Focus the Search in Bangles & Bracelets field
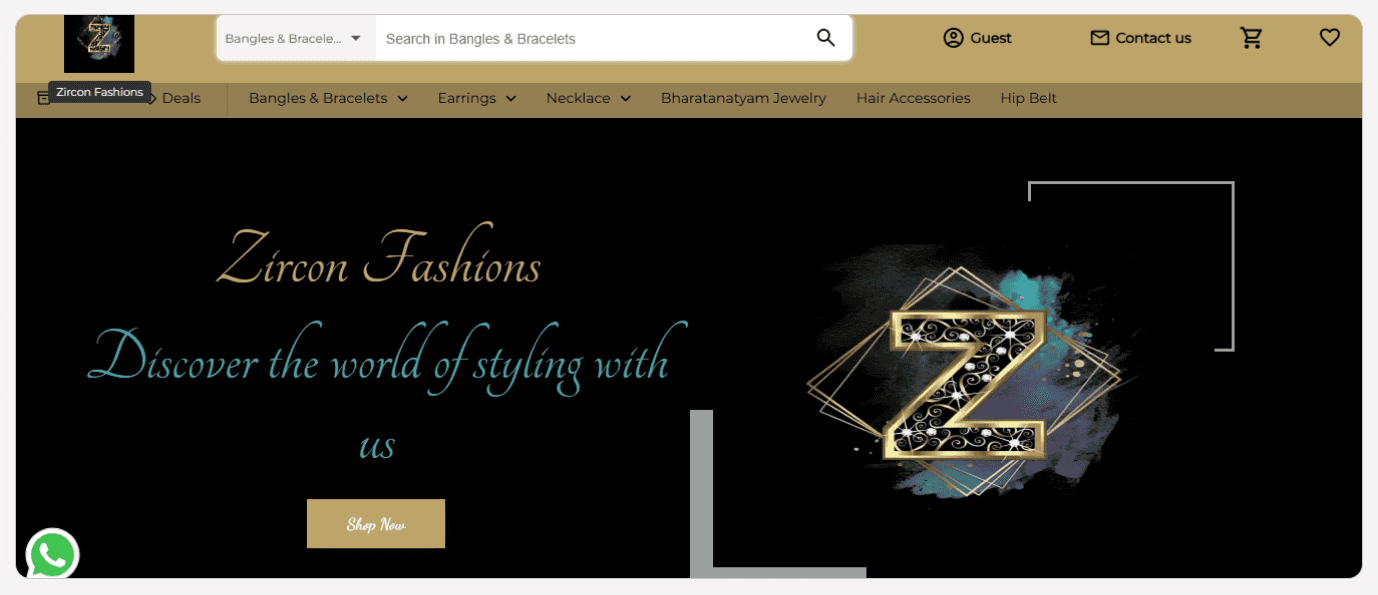Image resolution: width=1378 pixels, height=595 pixels. 594,38
